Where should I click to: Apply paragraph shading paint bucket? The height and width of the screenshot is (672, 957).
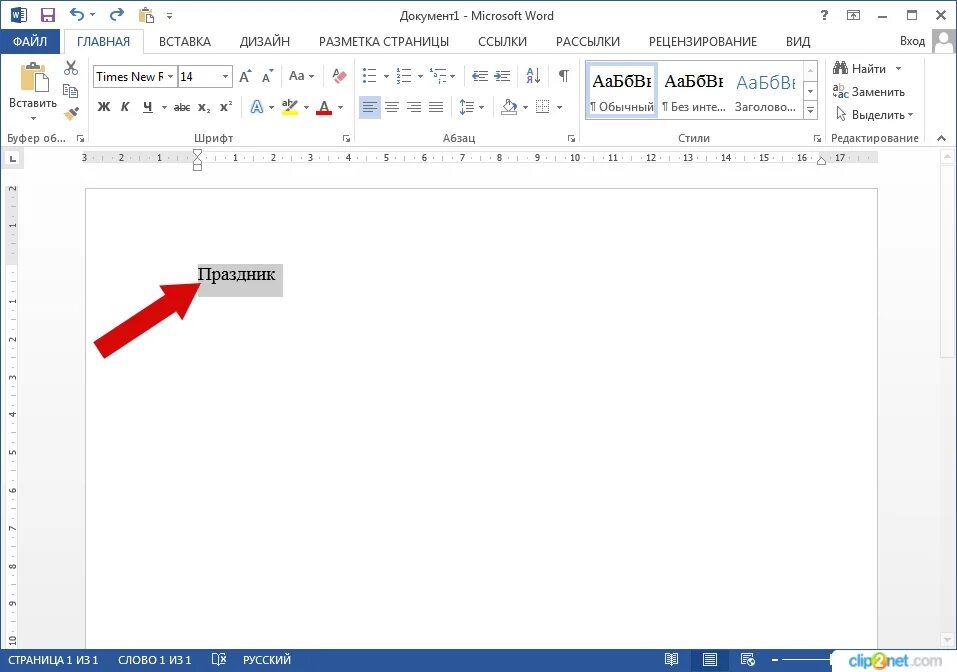tap(509, 107)
